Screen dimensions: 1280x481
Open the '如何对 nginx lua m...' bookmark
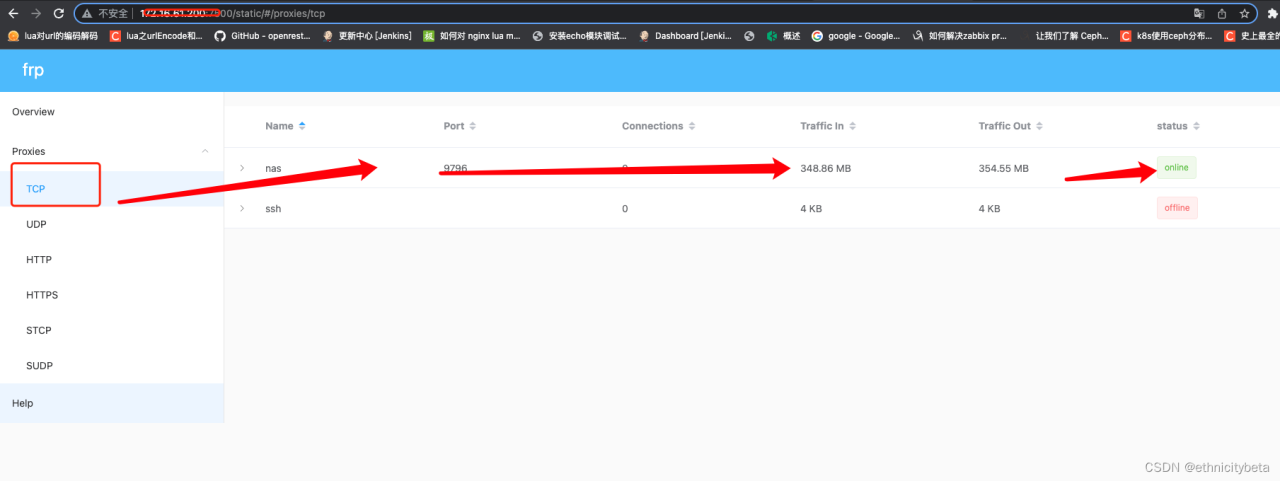point(472,35)
